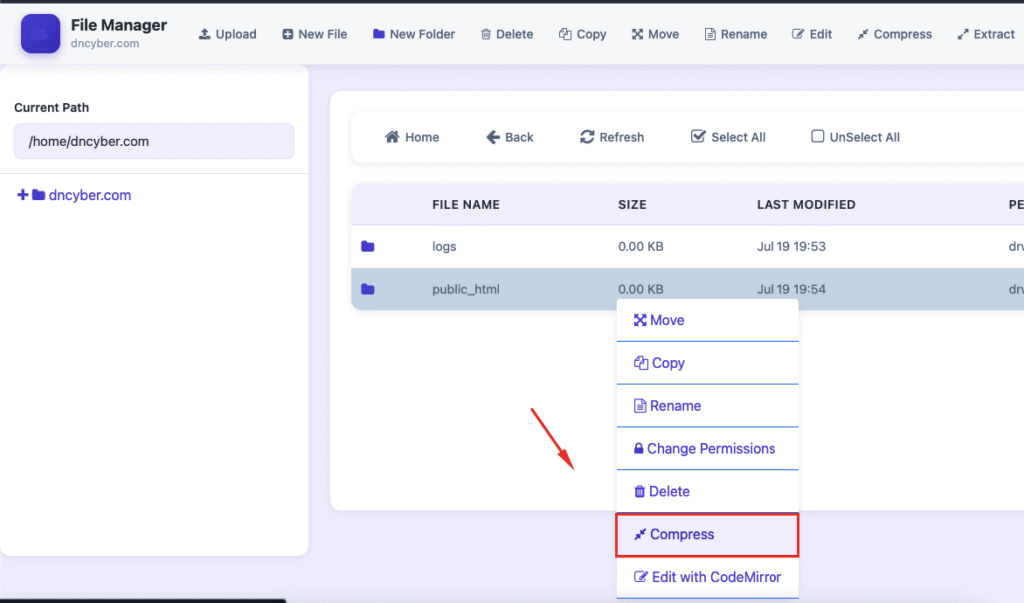Click the Compress icon in context menu

click(x=640, y=534)
